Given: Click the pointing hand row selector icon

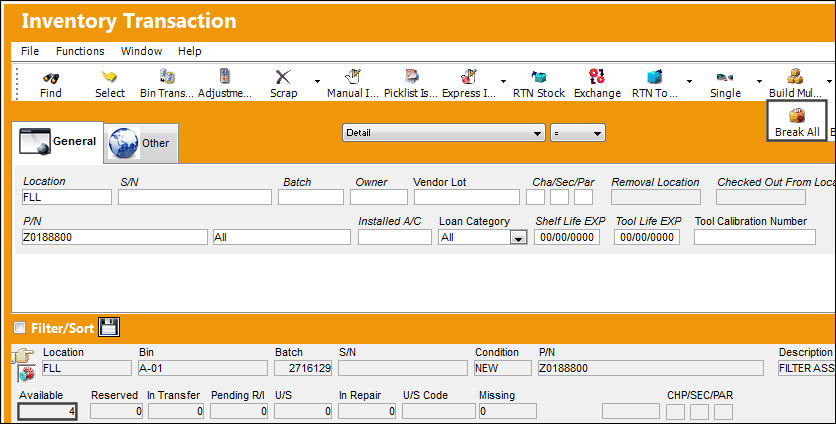Looking at the screenshot, I should [x=23, y=355].
